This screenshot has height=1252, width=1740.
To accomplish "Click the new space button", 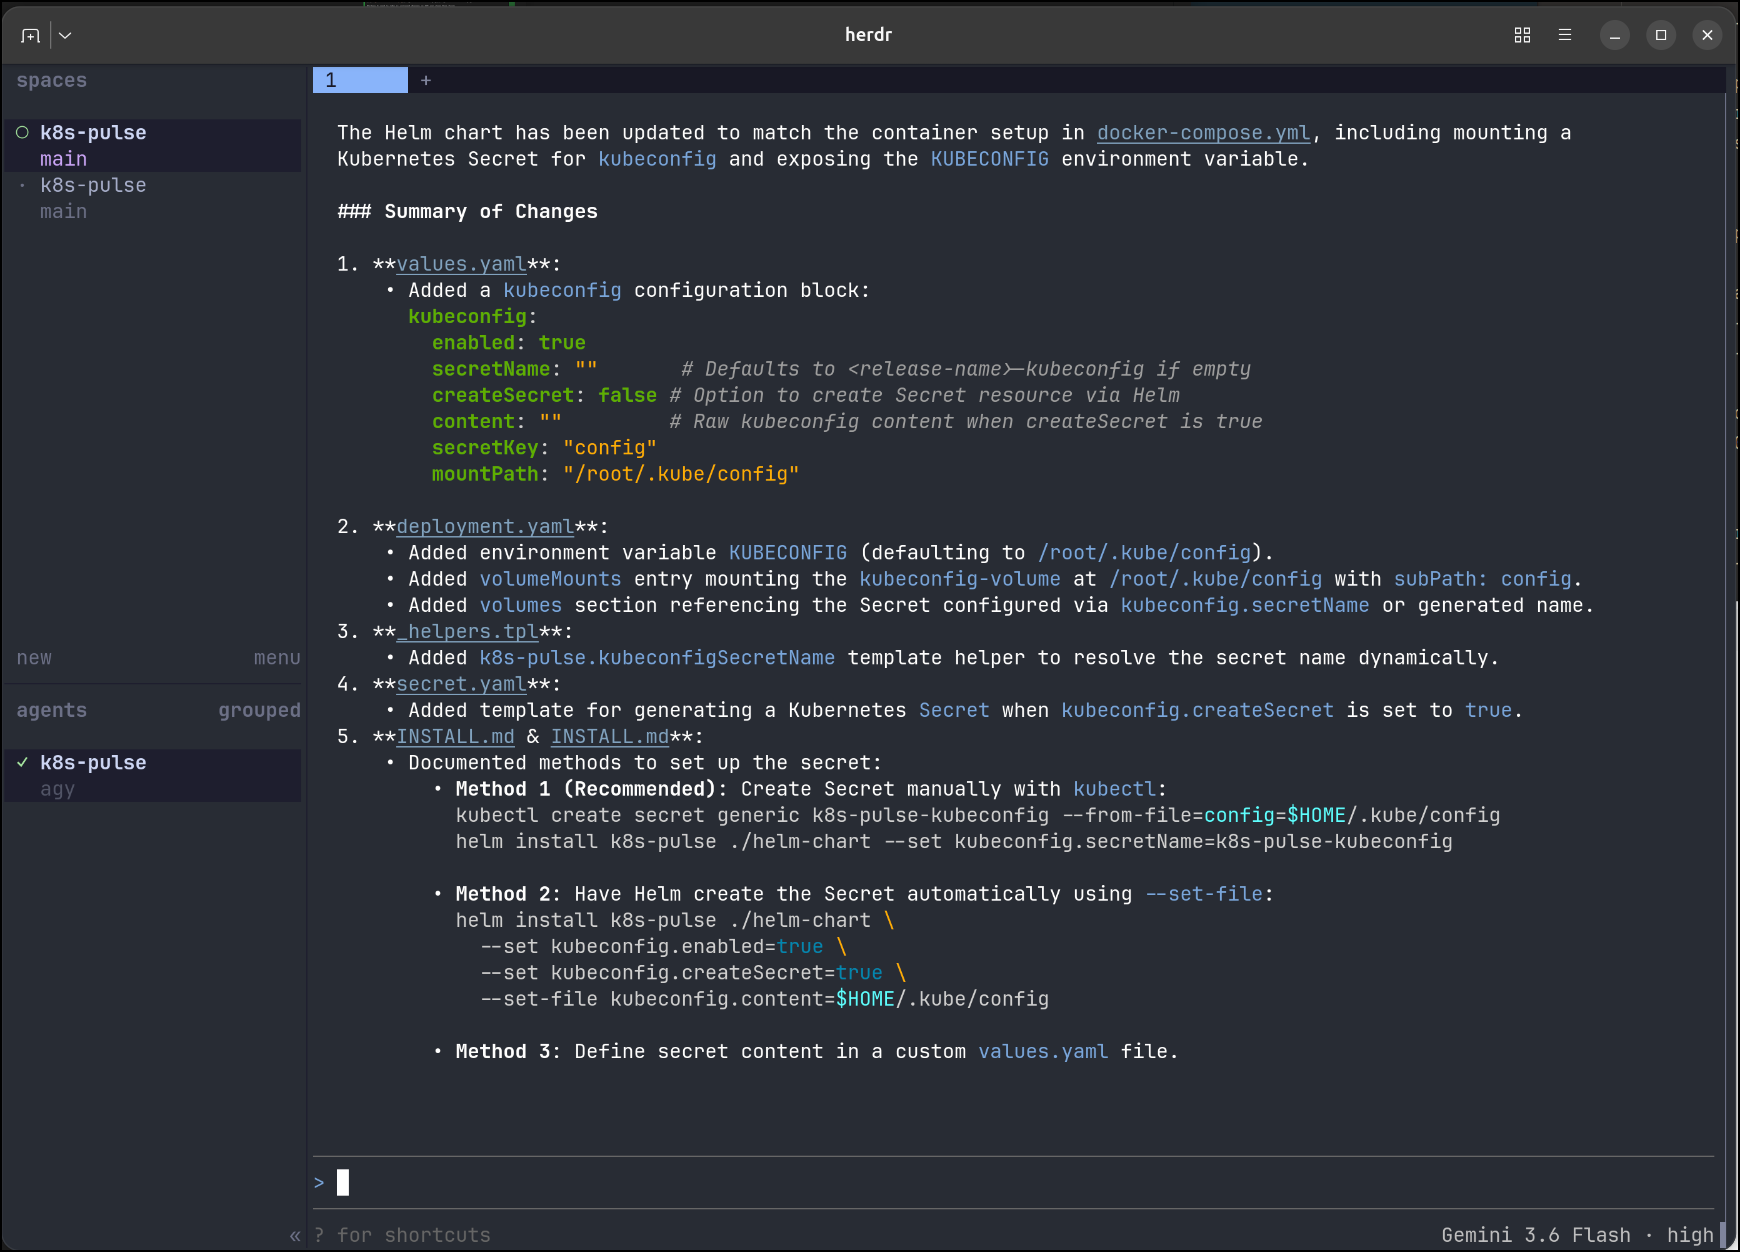I will pyautogui.click(x=34, y=658).
